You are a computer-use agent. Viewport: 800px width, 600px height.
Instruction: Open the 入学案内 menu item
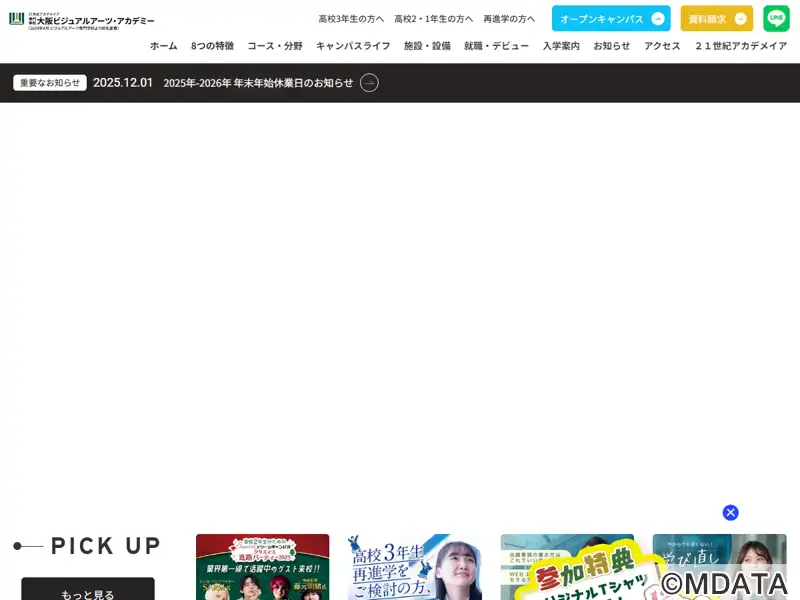tap(561, 46)
